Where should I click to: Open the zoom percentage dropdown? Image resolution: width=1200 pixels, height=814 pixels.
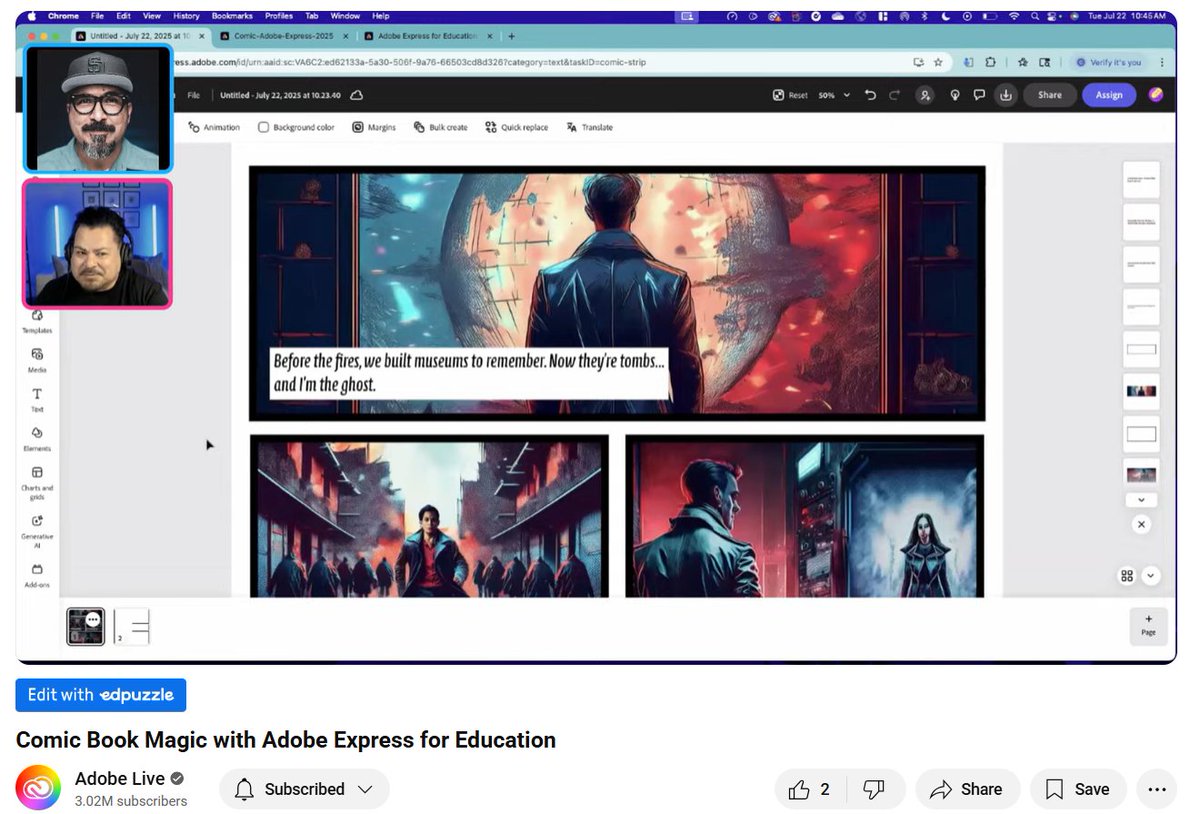(834, 95)
